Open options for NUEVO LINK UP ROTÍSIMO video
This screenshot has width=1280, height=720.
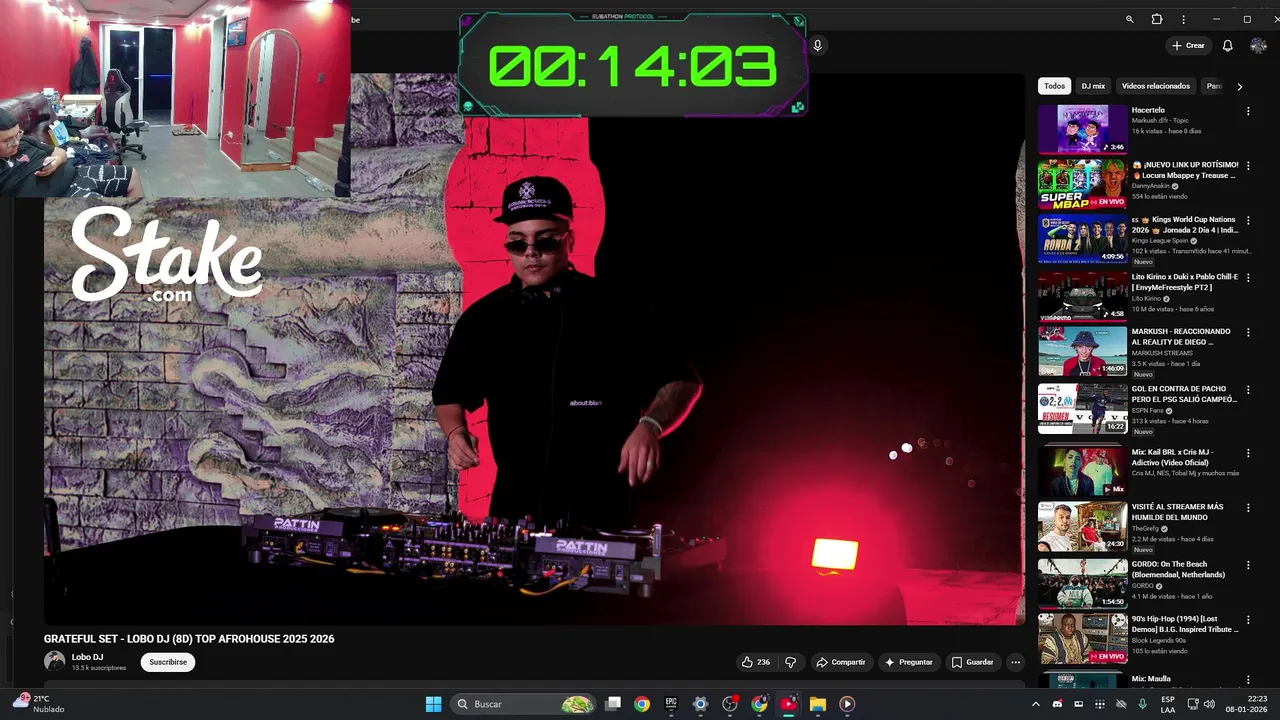1248,166
